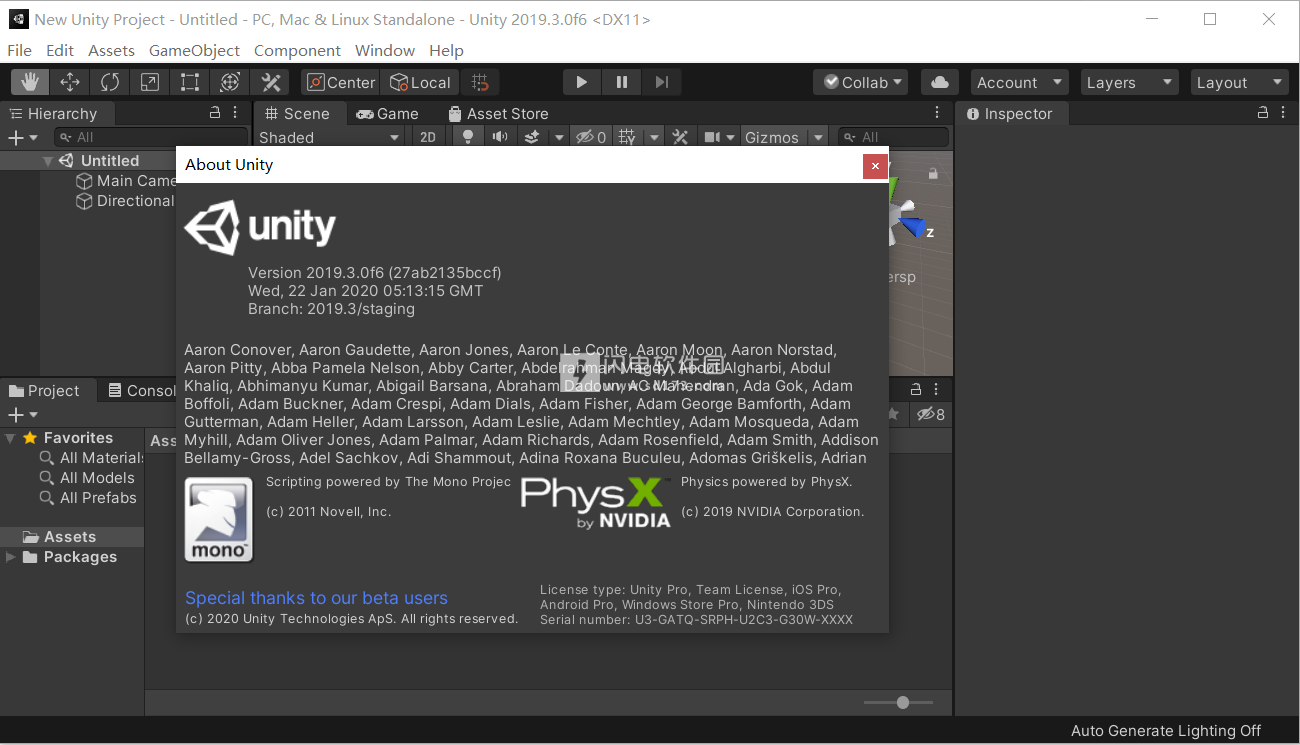Viewport: 1300px width, 745px height.
Task: Click the Pause button
Action: tap(622, 82)
